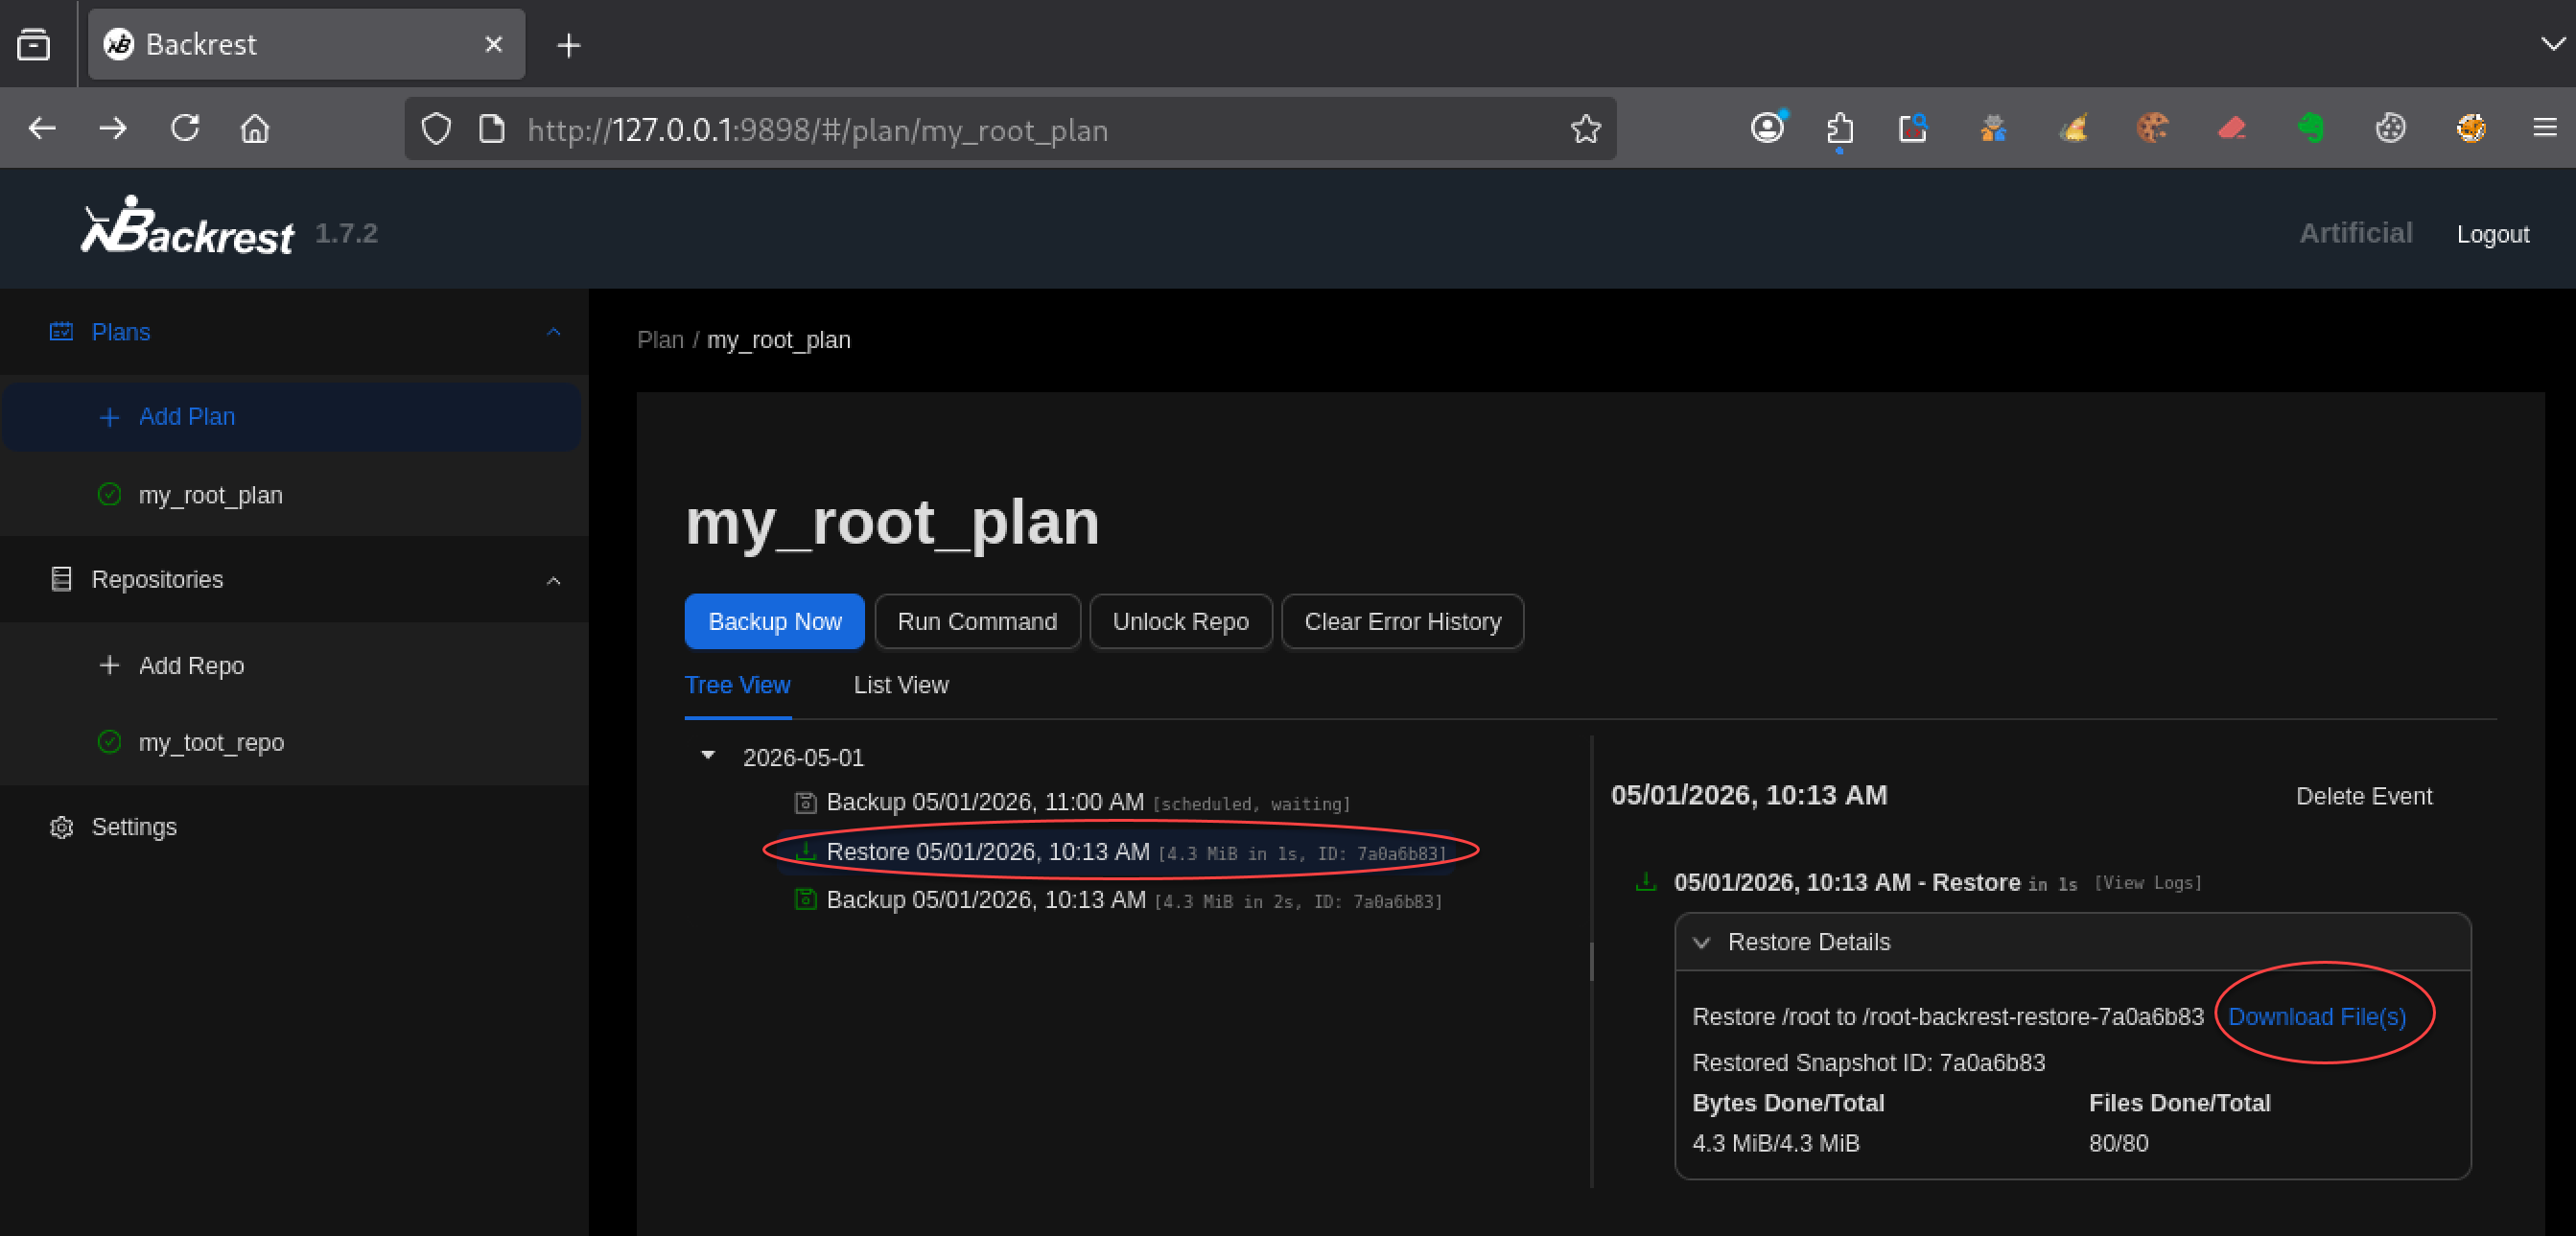Click the scheduled backup 11:00 AM save icon
This screenshot has width=2576, height=1236.
pos(805,802)
